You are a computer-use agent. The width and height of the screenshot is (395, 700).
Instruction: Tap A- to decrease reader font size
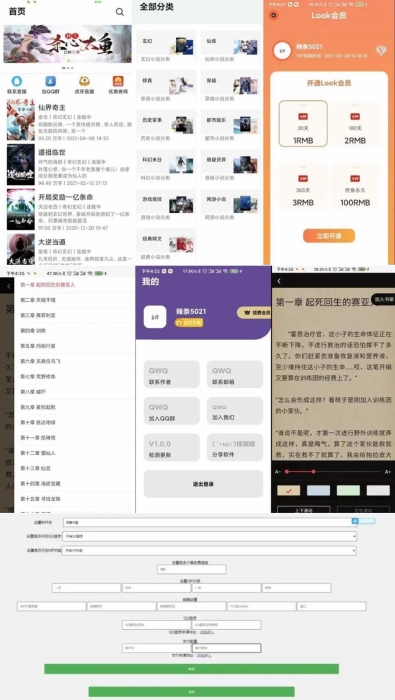click(x=278, y=472)
